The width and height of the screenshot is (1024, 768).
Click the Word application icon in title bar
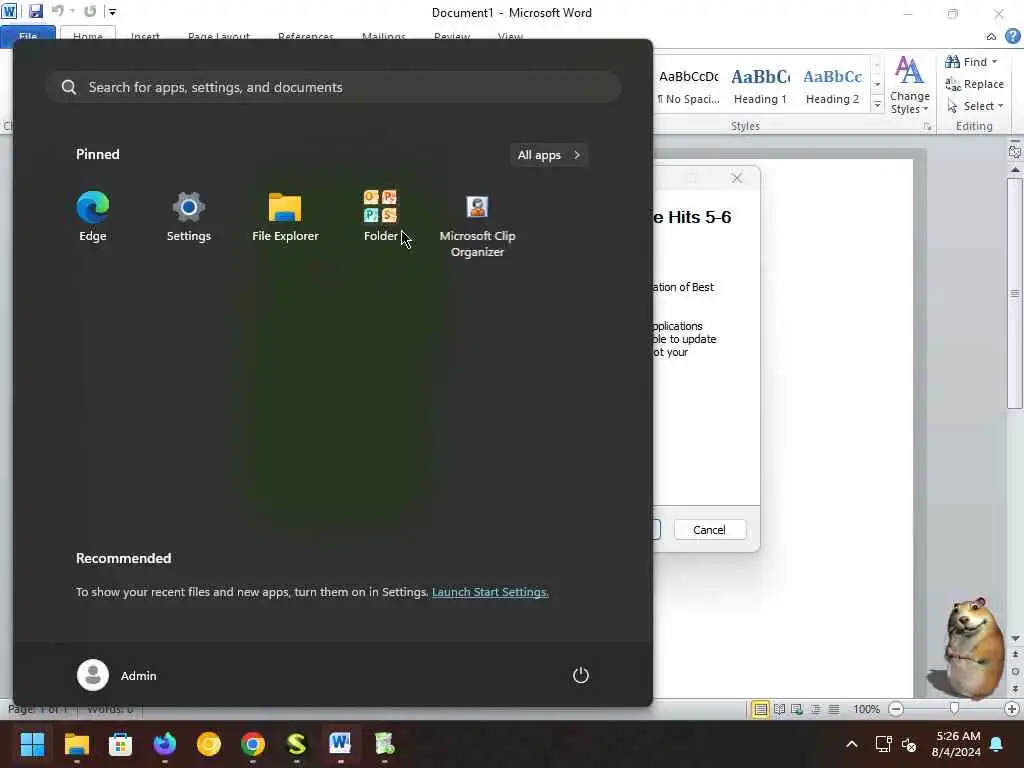coord(9,11)
